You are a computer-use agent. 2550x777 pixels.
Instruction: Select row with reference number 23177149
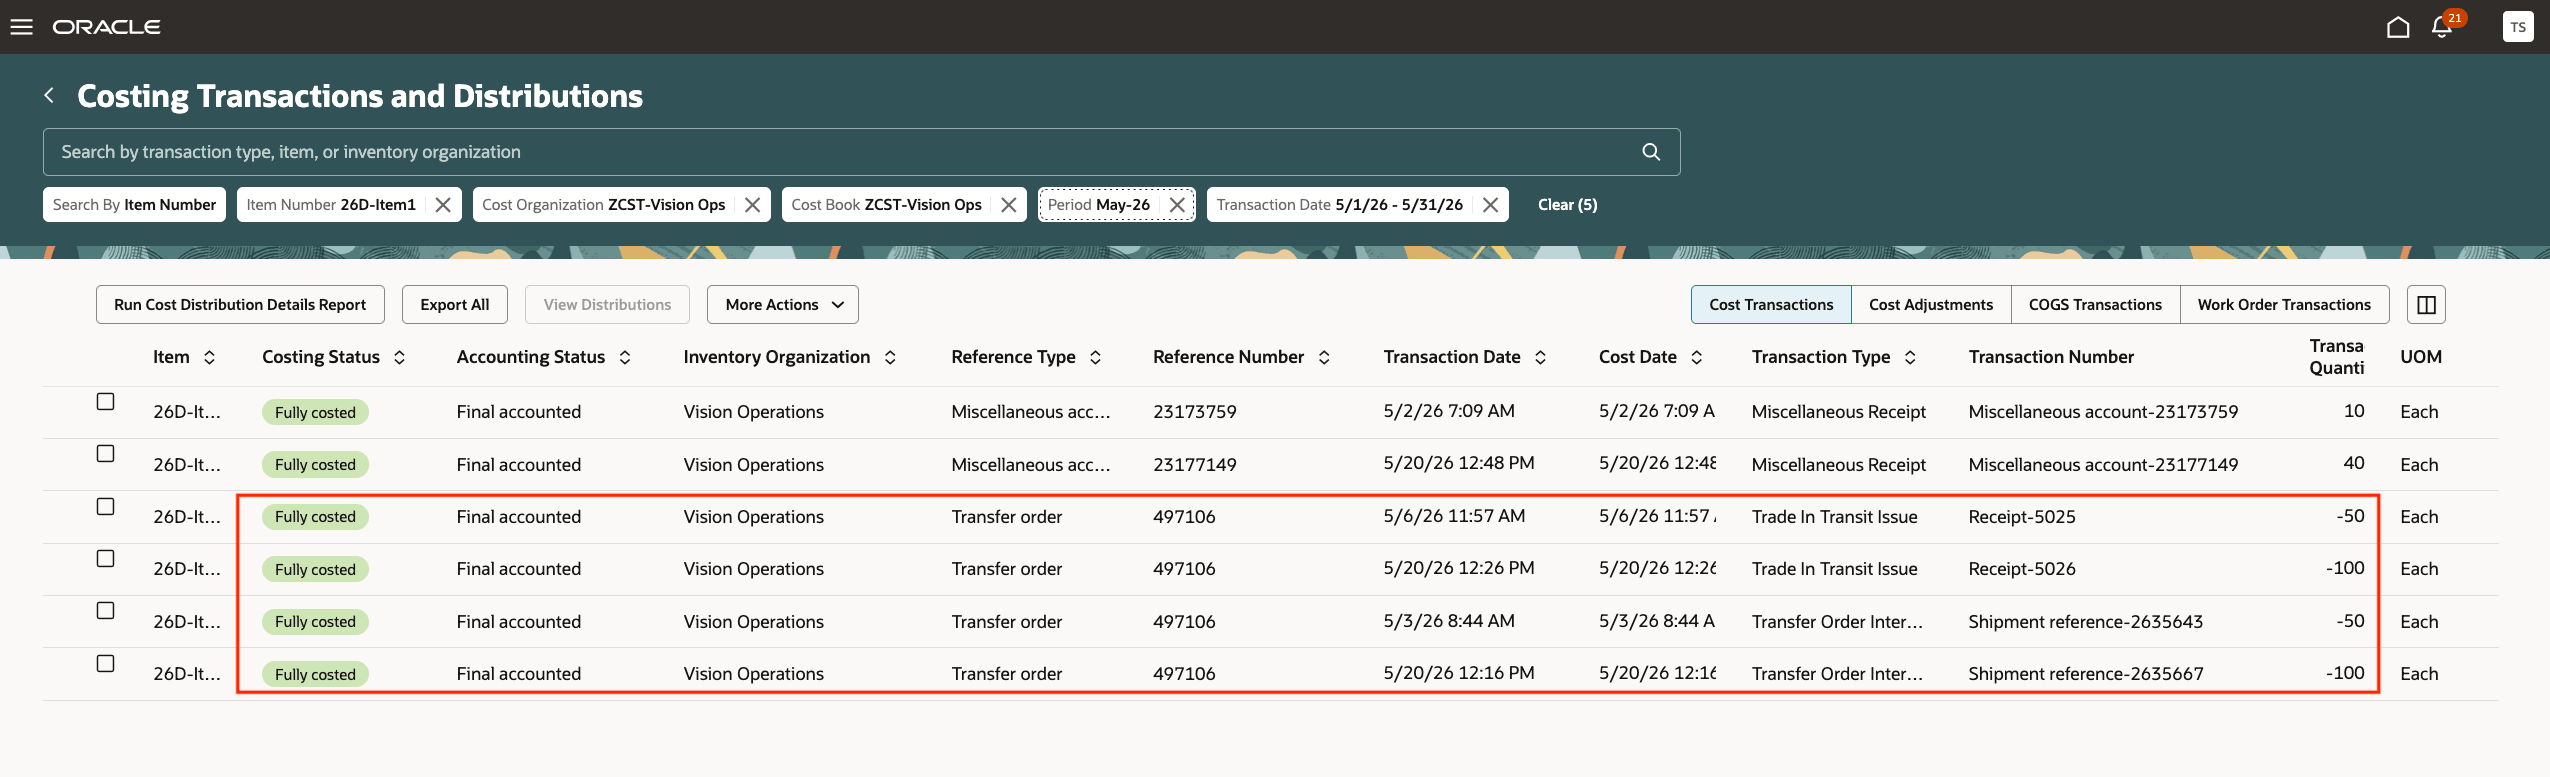[x=105, y=454]
